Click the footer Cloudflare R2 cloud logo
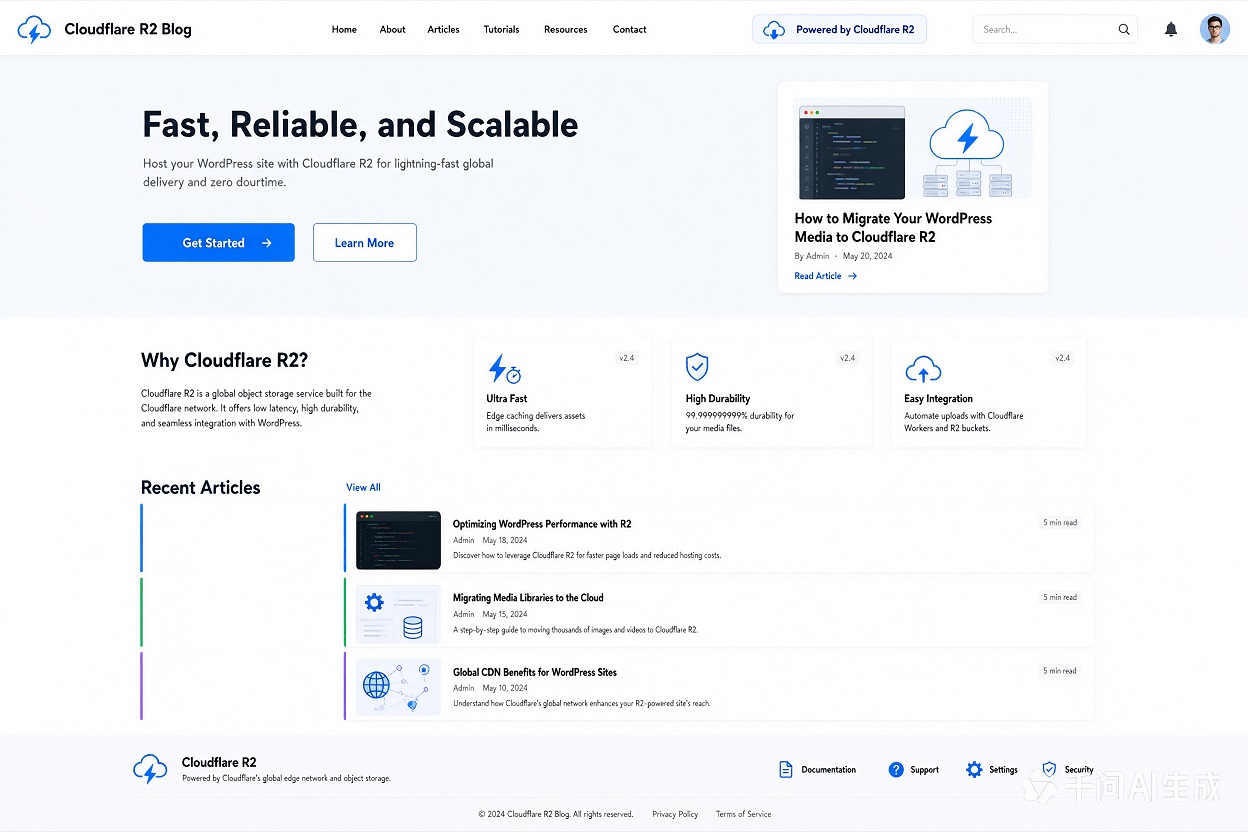The height and width of the screenshot is (832, 1248). coord(150,769)
